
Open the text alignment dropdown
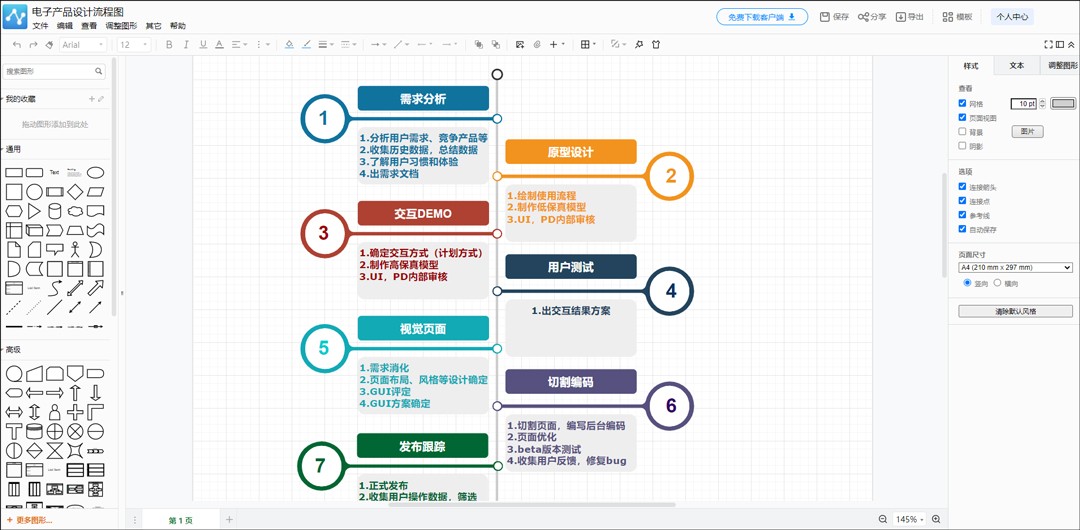[x=240, y=45]
